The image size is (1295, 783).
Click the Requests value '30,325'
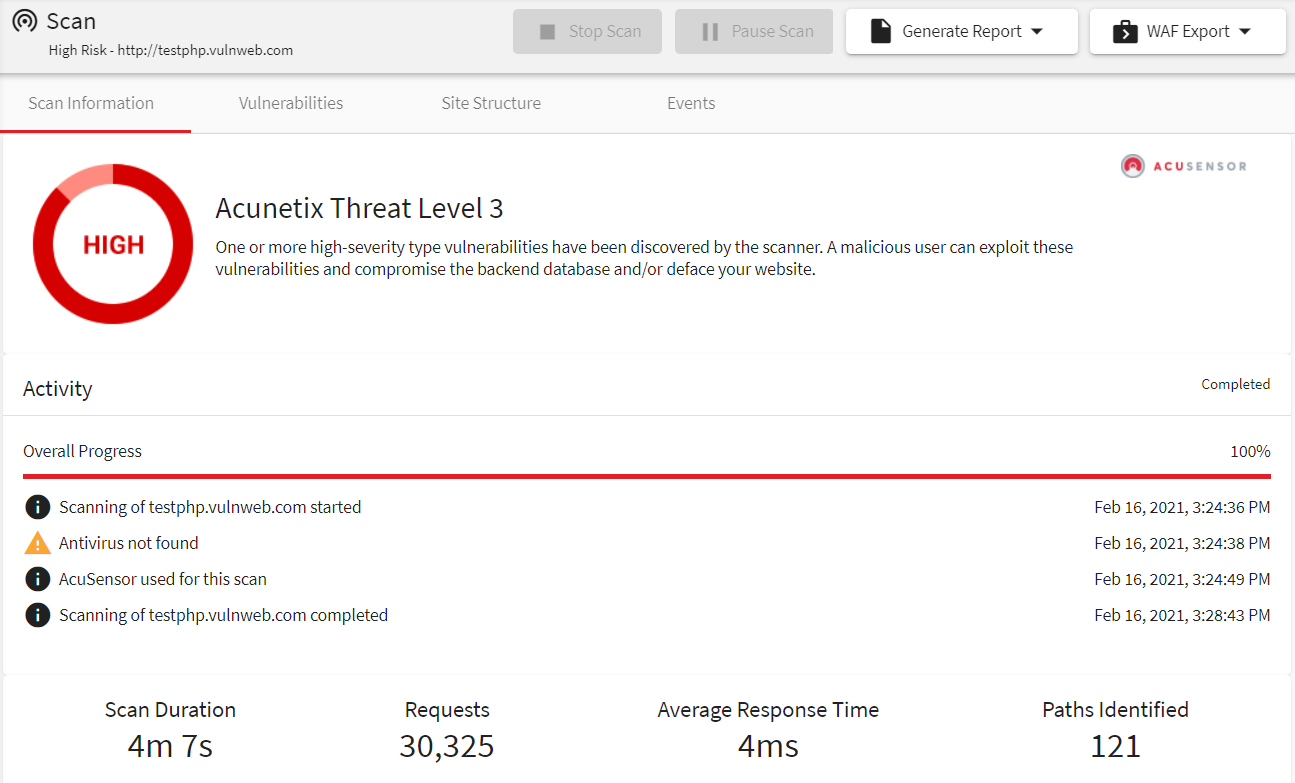click(x=447, y=746)
